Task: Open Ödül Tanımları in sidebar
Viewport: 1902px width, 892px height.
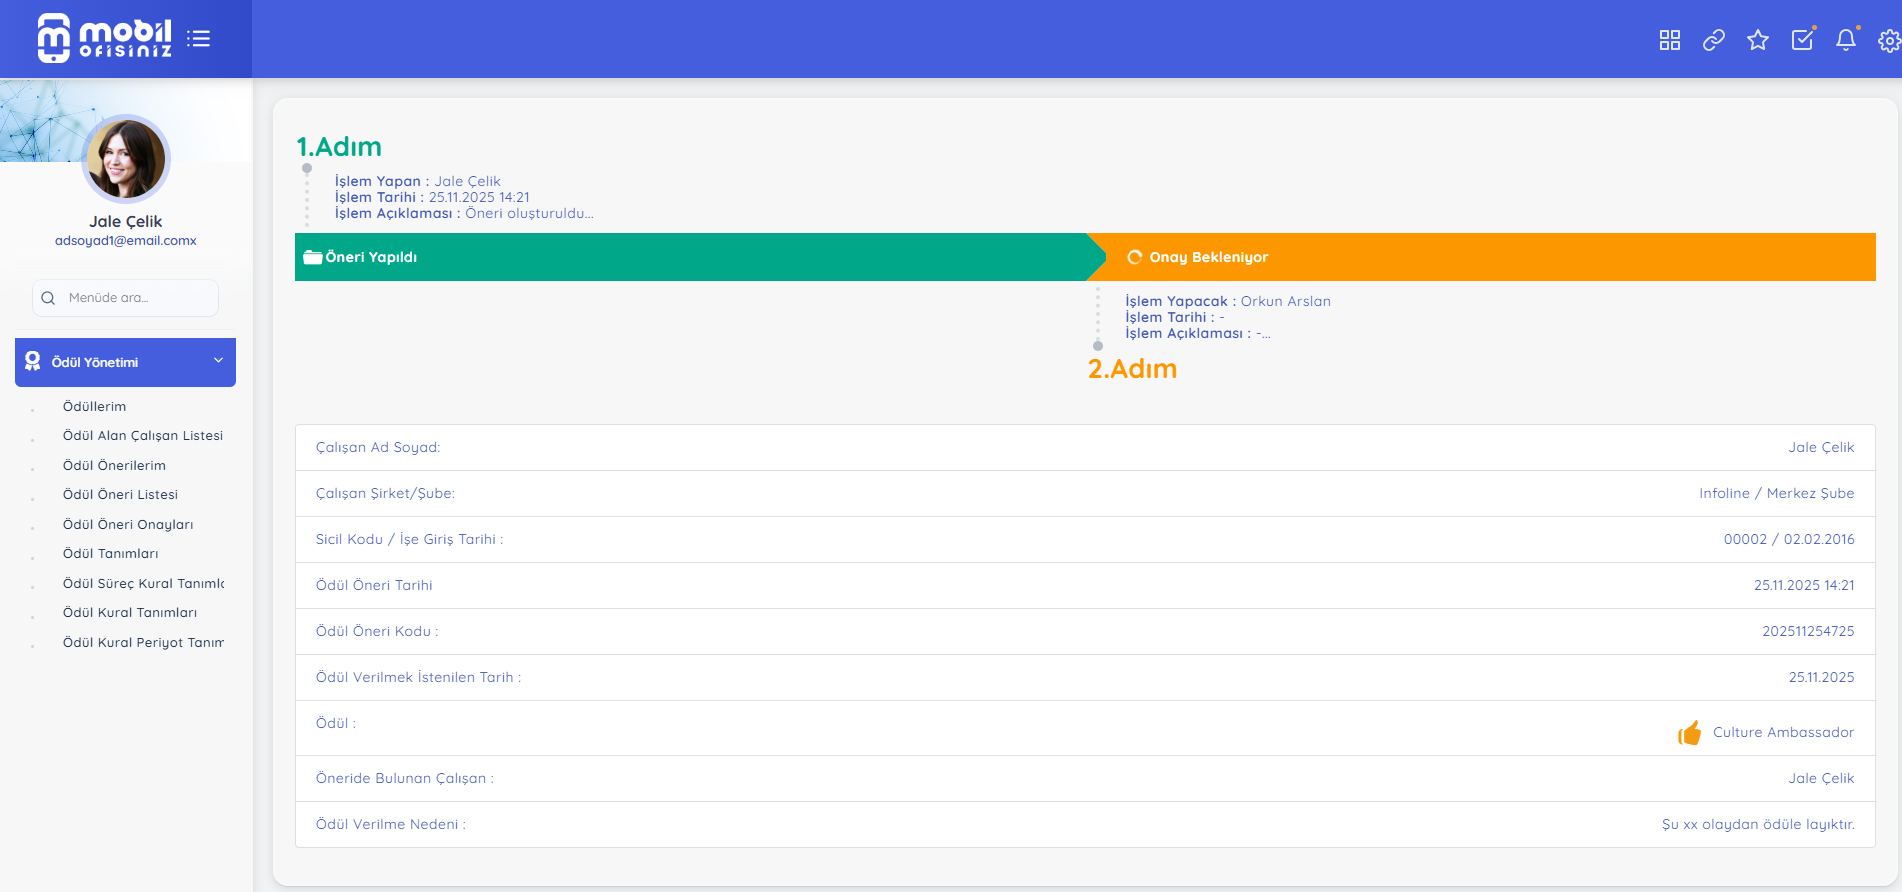Action: (110, 553)
